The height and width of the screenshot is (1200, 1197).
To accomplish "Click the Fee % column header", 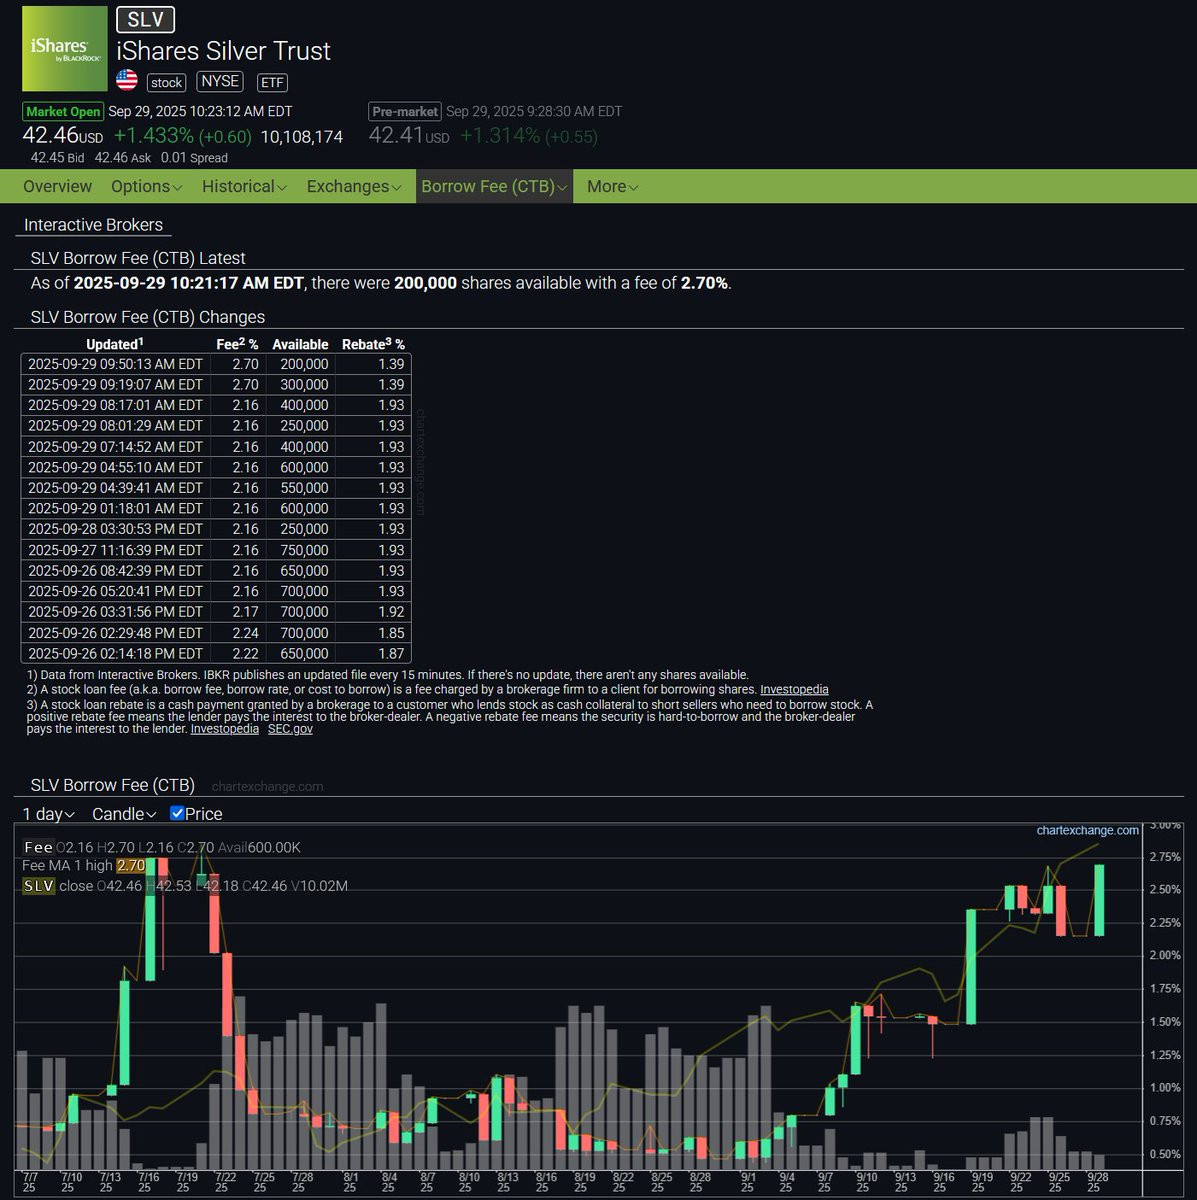I will pyautogui.click(x=237, y=344).
